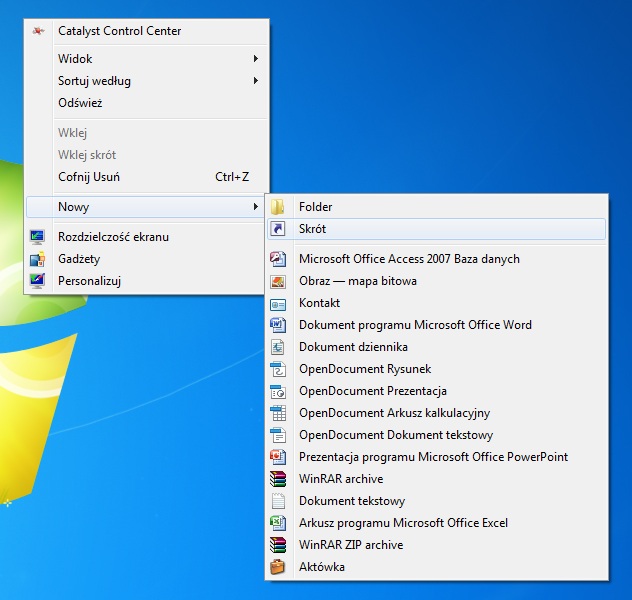Viewport: 632px width, 600px height.
Task: Create Arkusz programu Microsoft Office Excel
Action: (437, 523)
